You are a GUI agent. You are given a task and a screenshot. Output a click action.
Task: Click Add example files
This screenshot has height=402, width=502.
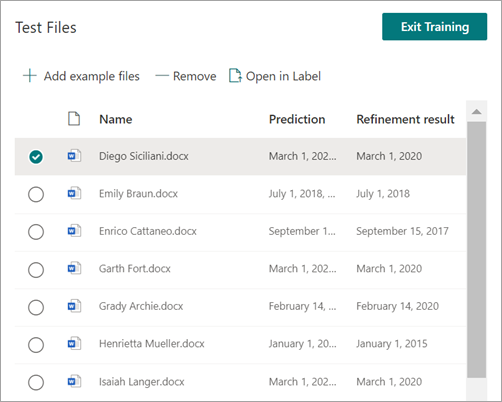pos(81,76)
